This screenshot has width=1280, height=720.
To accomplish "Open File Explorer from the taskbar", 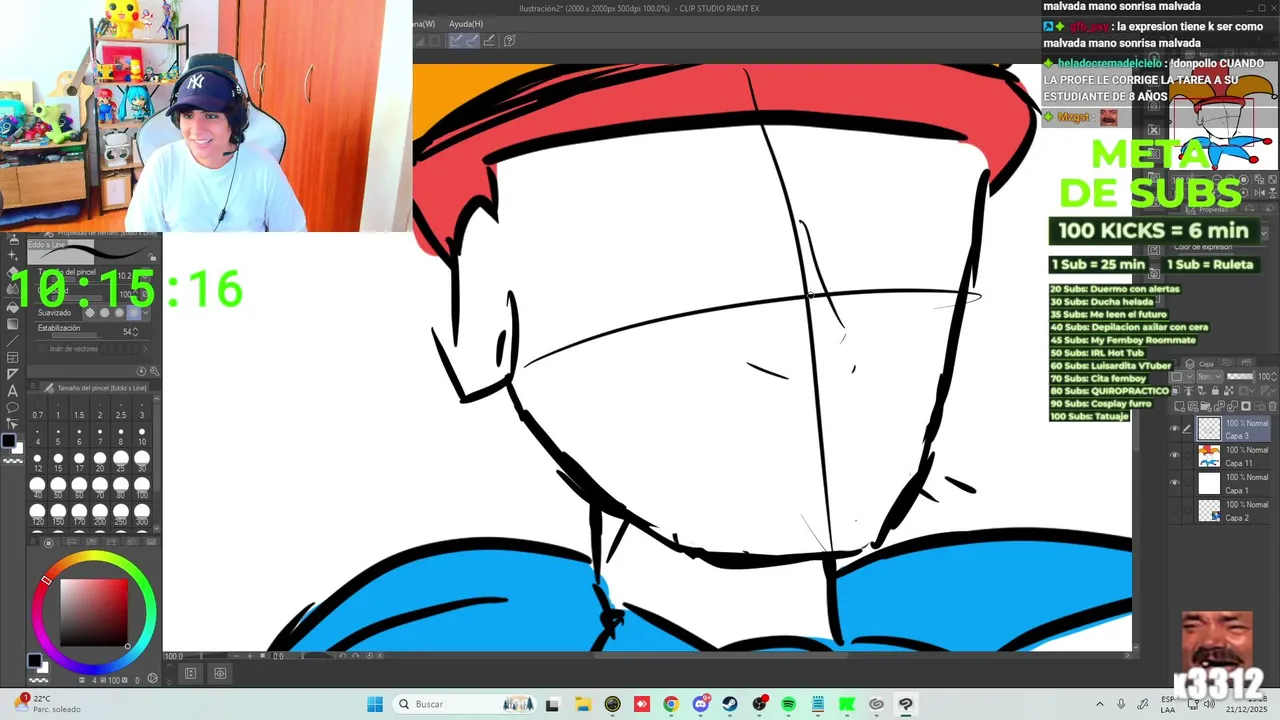I will pyautogui.click(x=583, y=704).
